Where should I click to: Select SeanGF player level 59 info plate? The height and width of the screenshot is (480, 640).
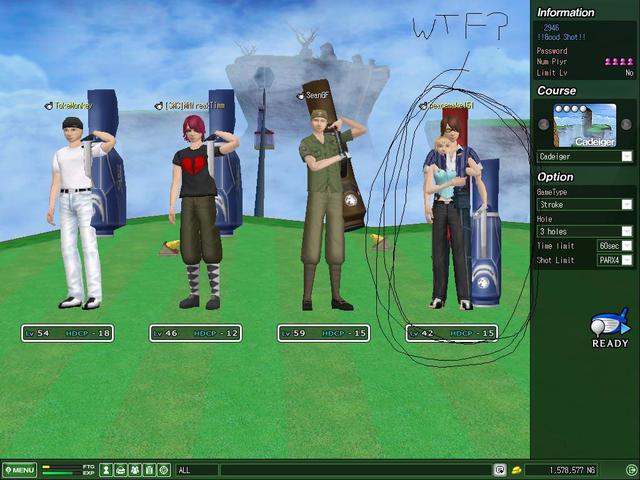[316, 333]
